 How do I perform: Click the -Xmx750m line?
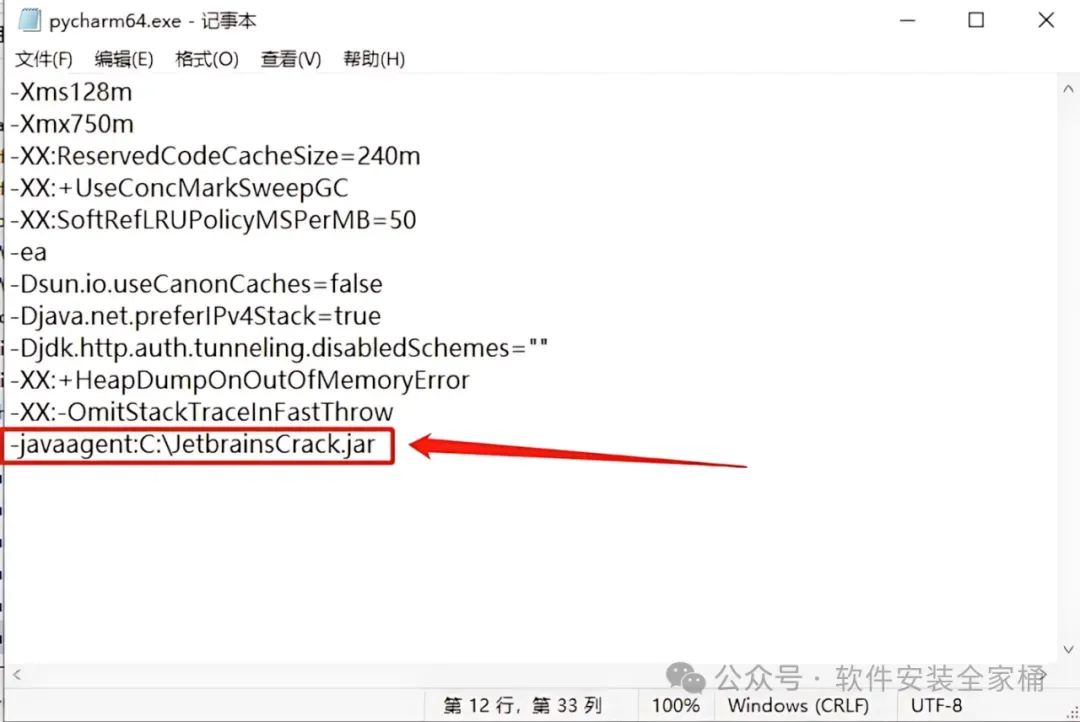click(72, 125)
